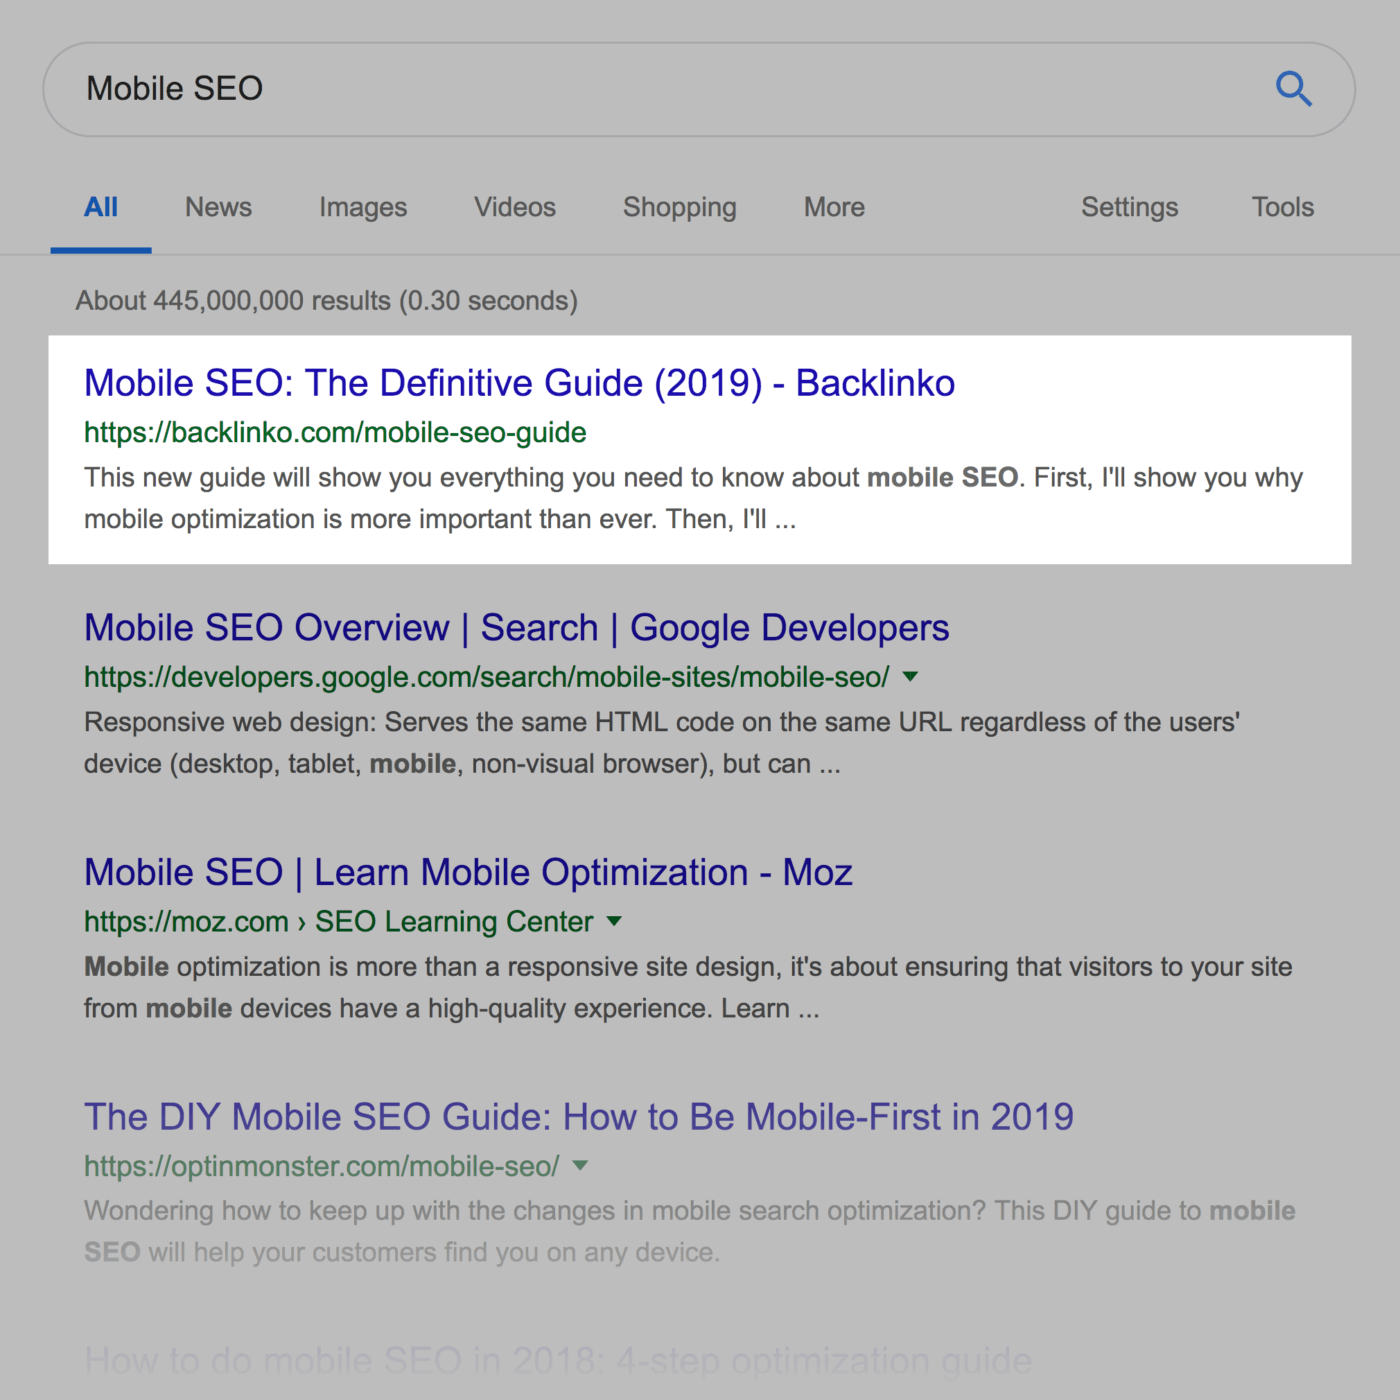Open the 4-step optimization guide result
This screenshot has height=1400, width=1400.
pyautogui.click(x=558, y=1361)
